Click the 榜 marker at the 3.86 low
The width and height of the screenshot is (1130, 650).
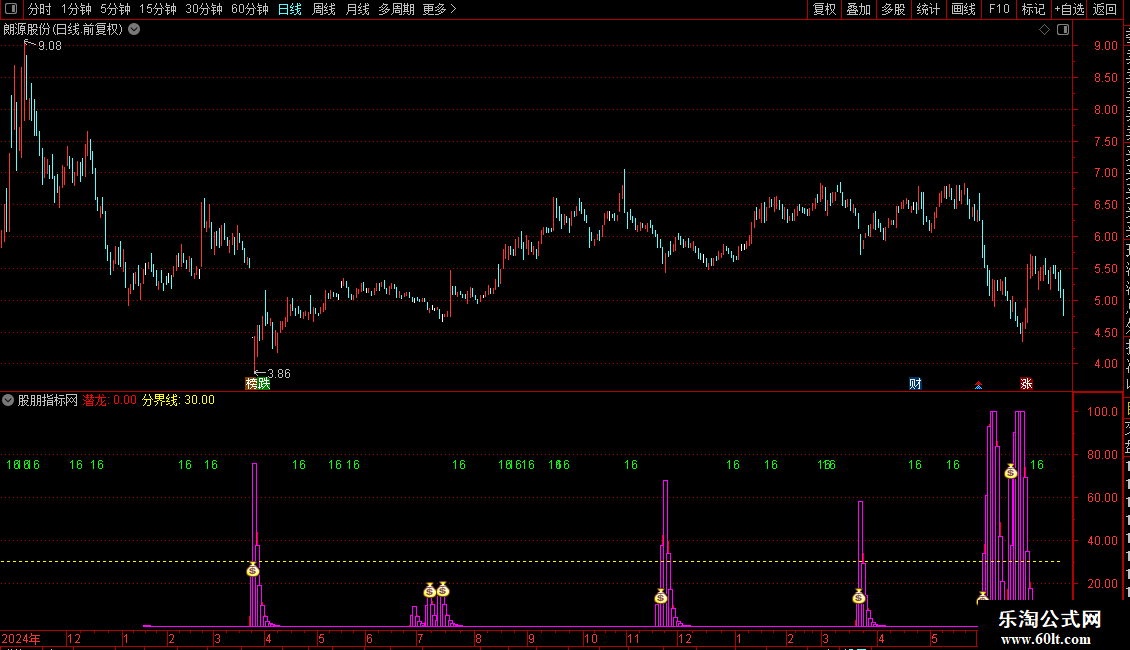252,383
